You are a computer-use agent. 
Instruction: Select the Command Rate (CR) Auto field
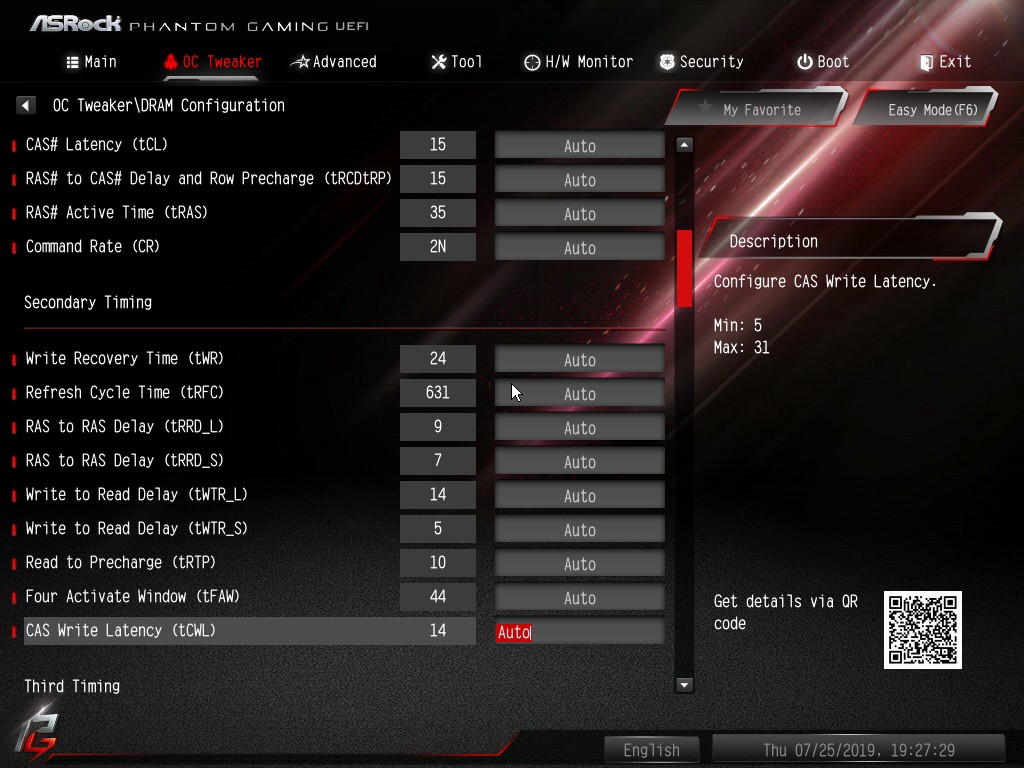tap(579, 247)
